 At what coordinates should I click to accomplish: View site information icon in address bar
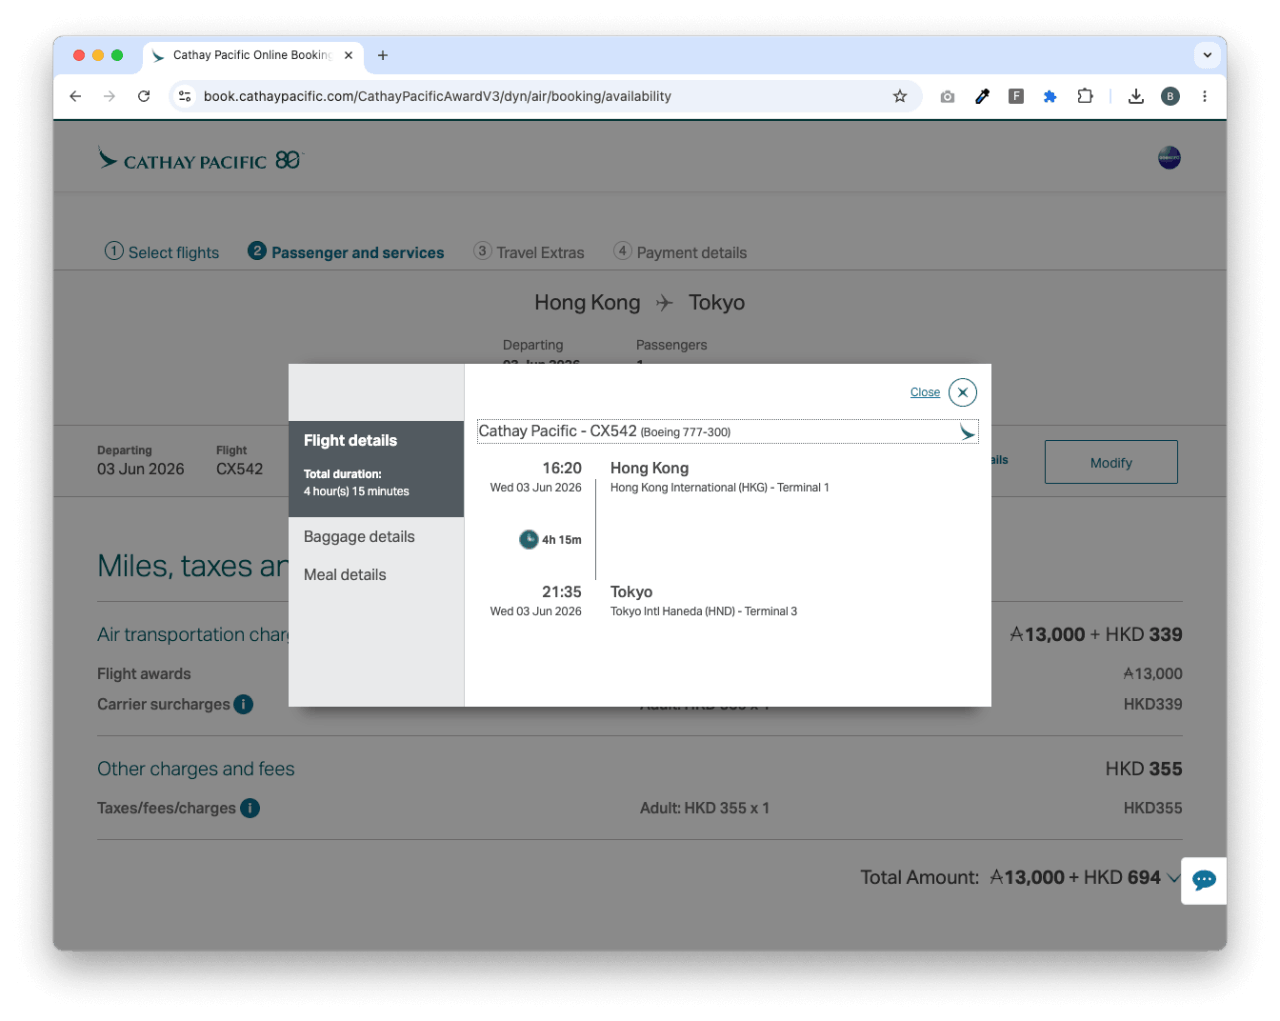184,96
